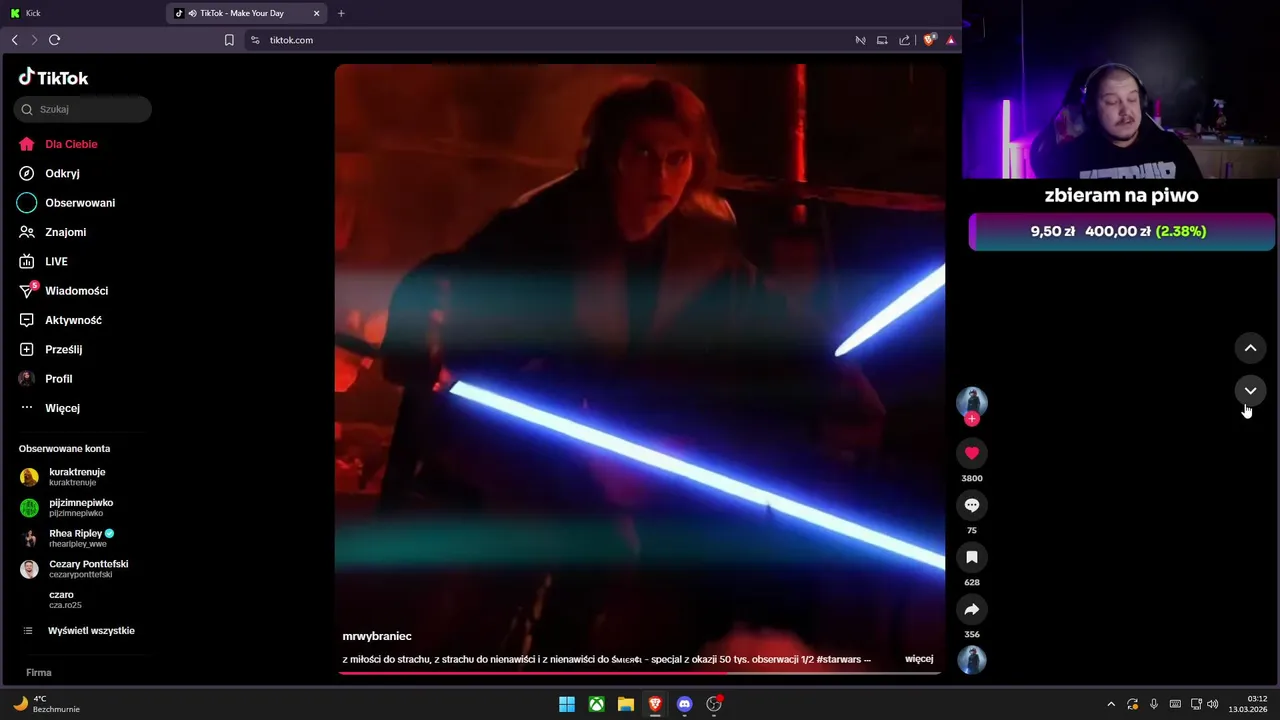
Task: Click mrwybraniec username
Action: tap(377, 636)
